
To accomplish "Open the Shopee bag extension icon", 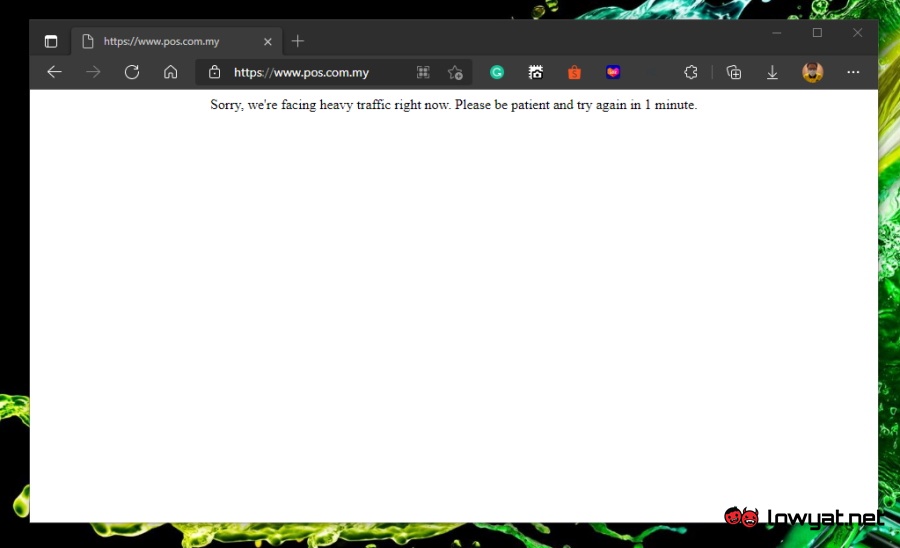I will 574,72.
